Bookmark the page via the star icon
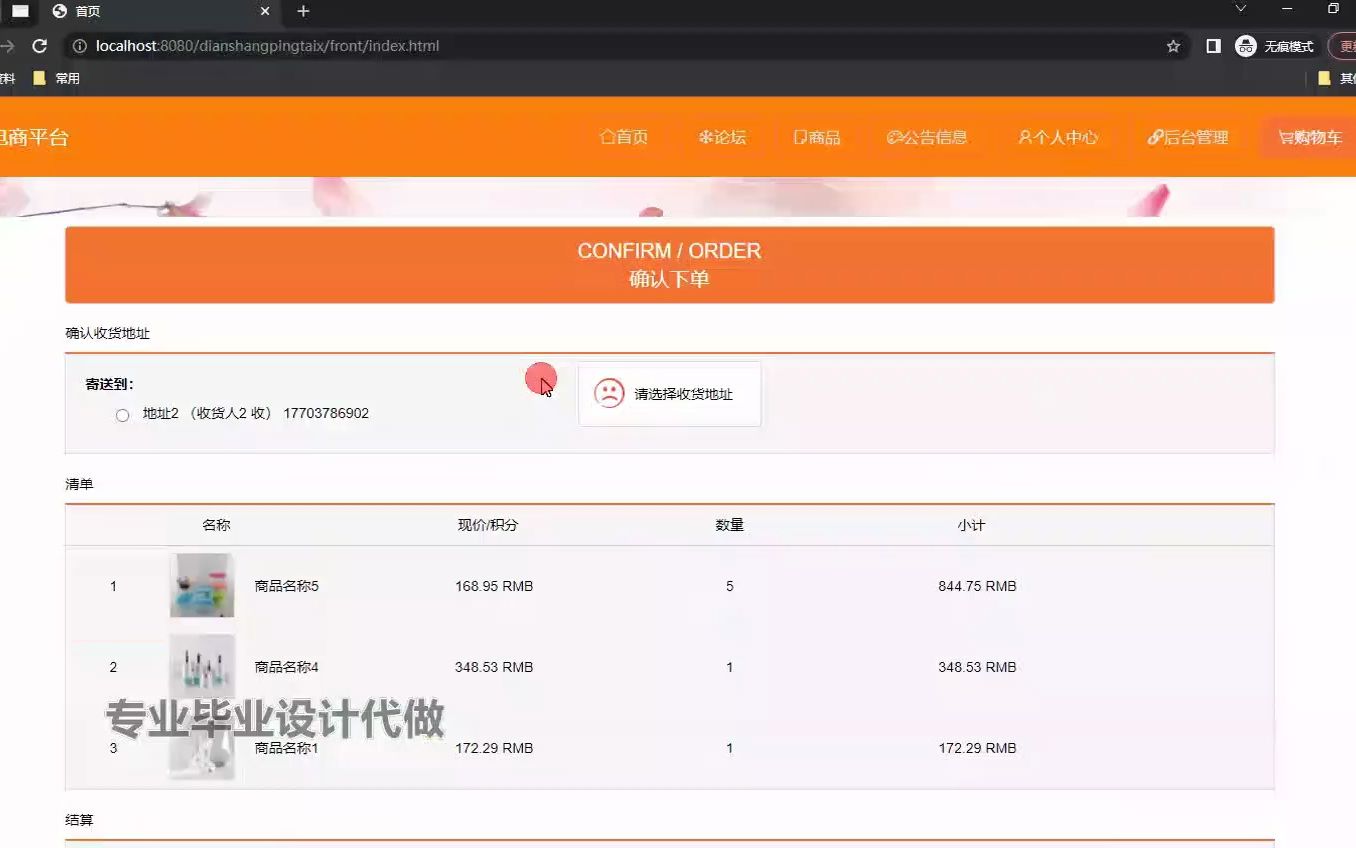Screen dimensions: 1356x848 click(x=1172, y=45)
